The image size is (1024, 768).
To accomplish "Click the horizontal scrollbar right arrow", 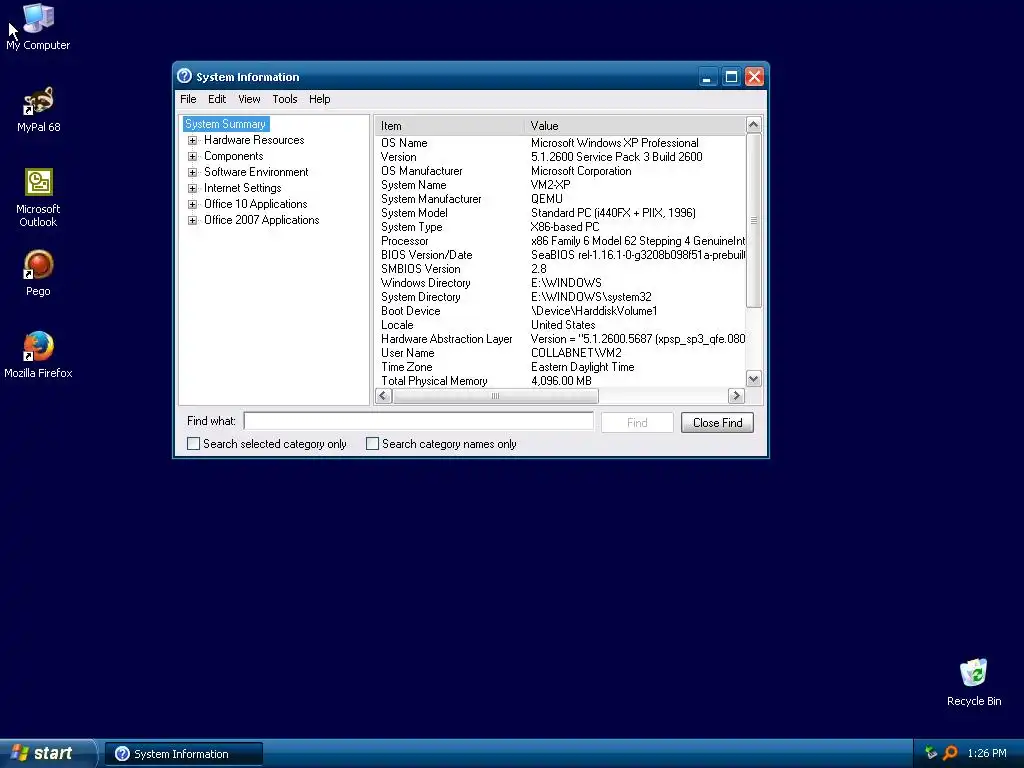I will pos(736,396).
